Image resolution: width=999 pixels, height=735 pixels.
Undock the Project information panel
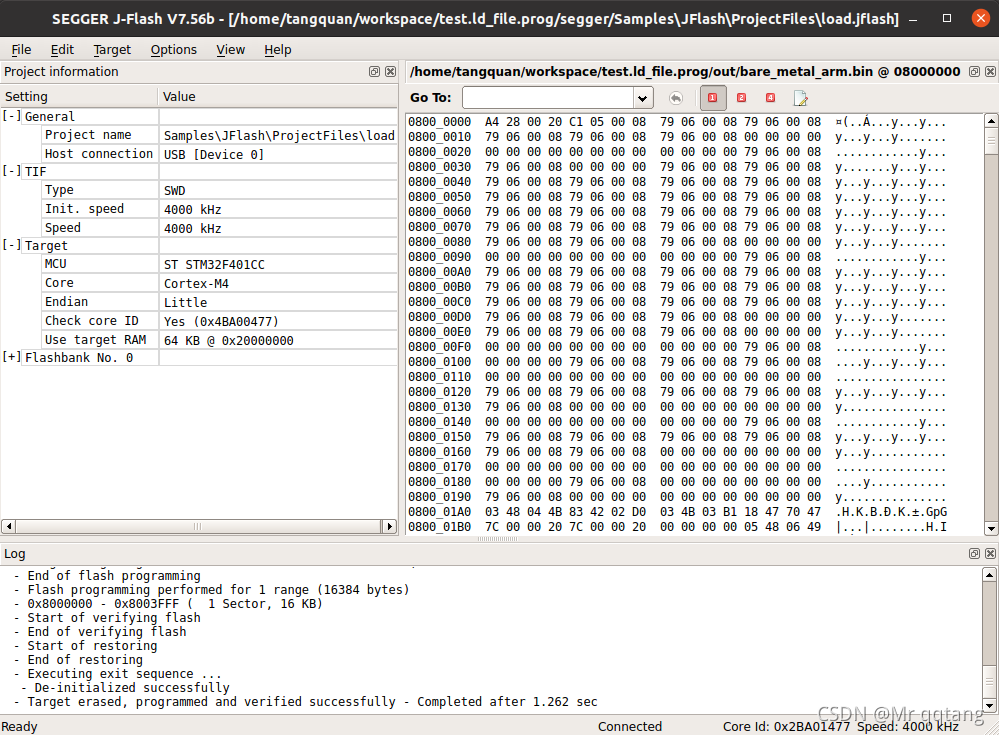point(374,71)
